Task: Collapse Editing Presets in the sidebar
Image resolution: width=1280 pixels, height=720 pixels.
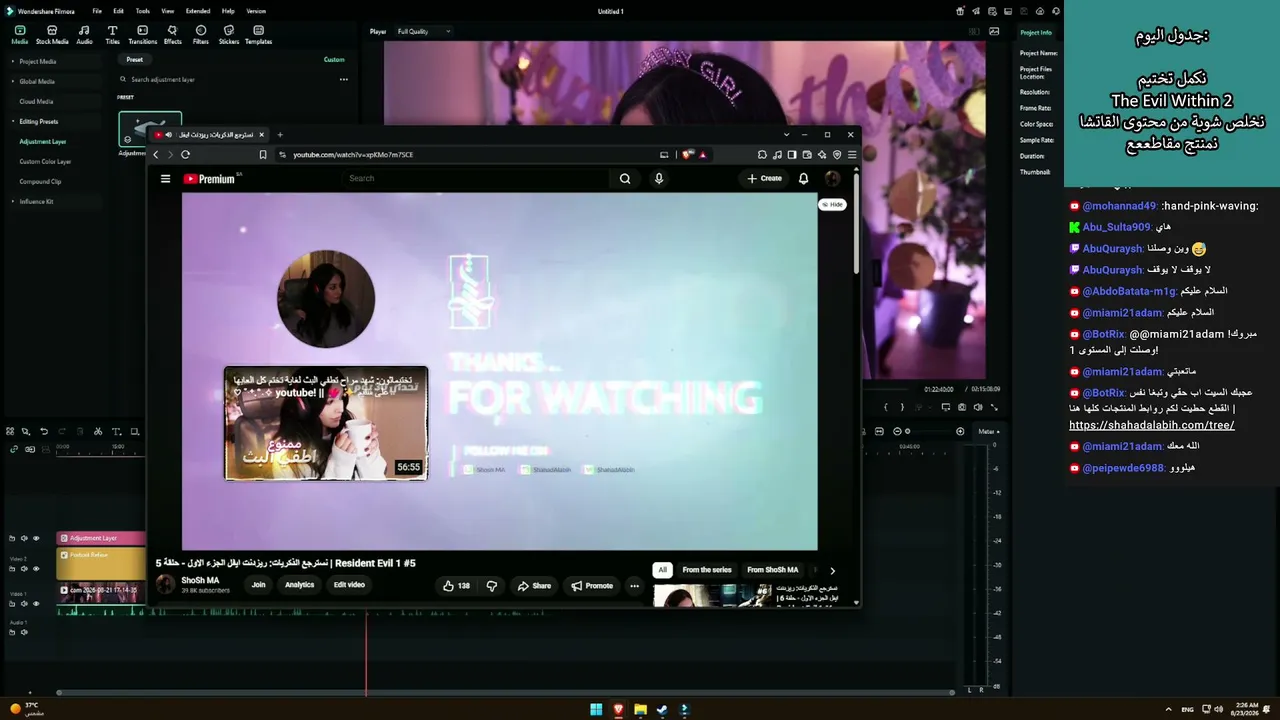Action: 12,121
